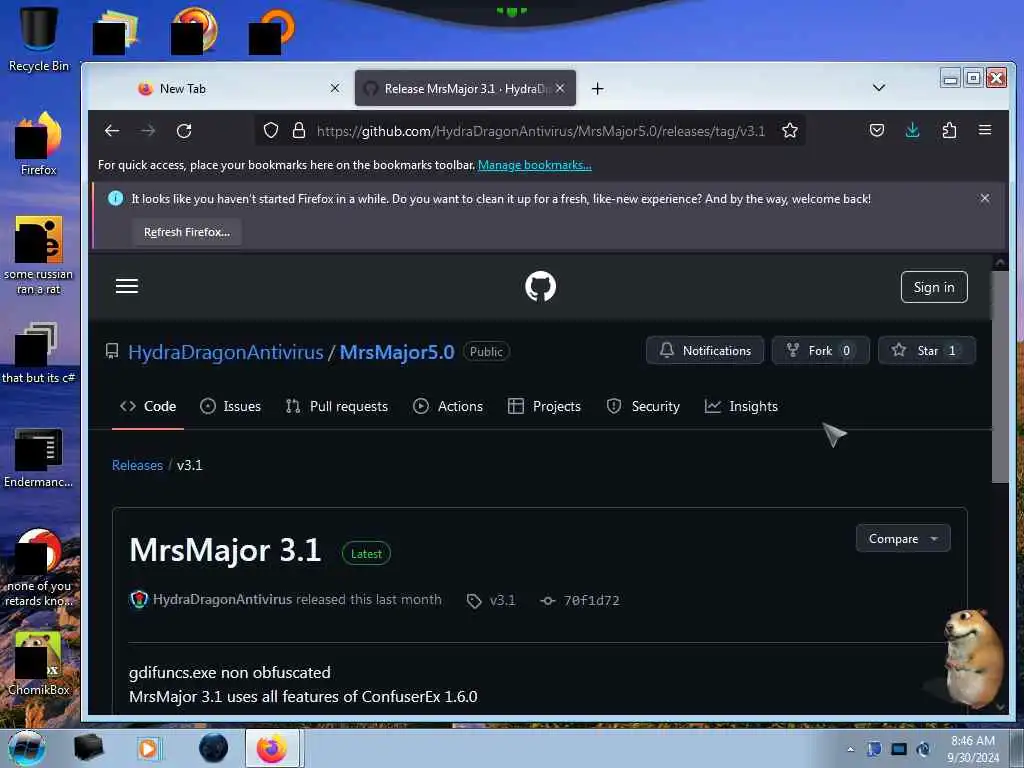Click the tray network icon

click(899, 749)
